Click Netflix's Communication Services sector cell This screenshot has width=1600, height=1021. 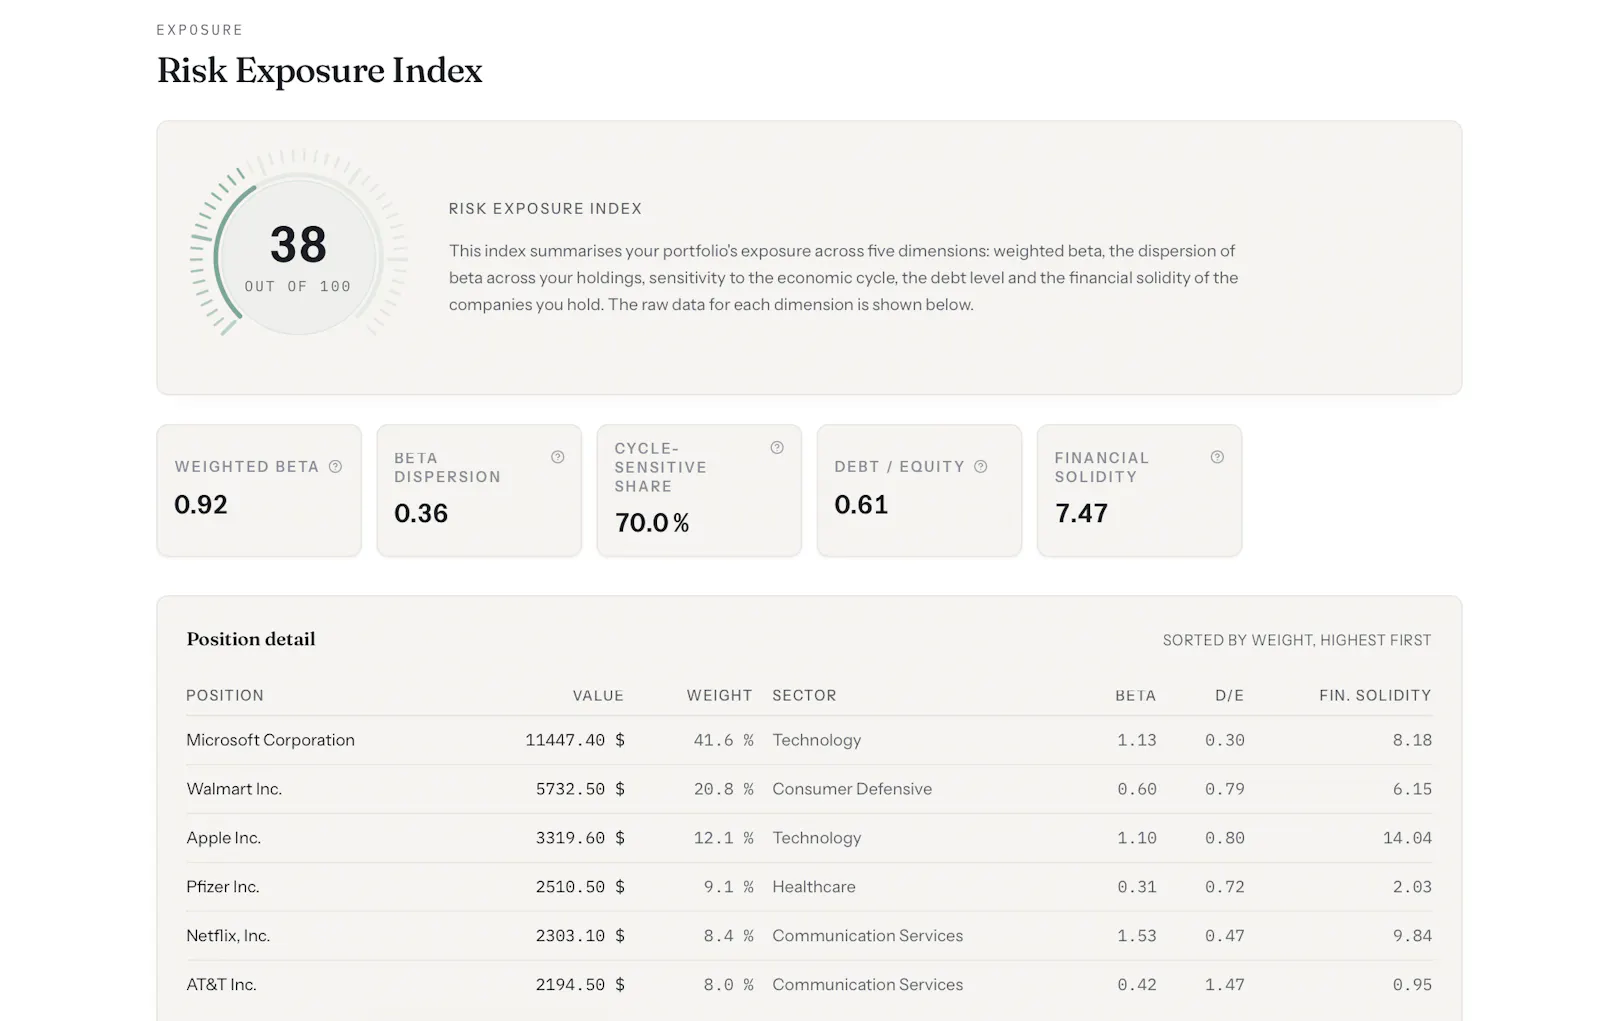click(868, 936)
